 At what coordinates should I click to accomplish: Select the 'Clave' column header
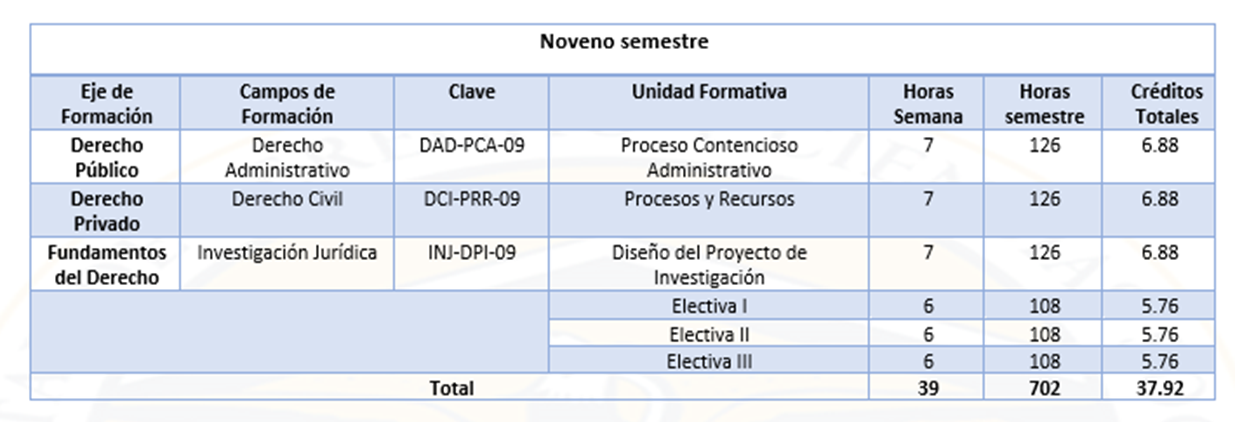[x=472, y=92]
